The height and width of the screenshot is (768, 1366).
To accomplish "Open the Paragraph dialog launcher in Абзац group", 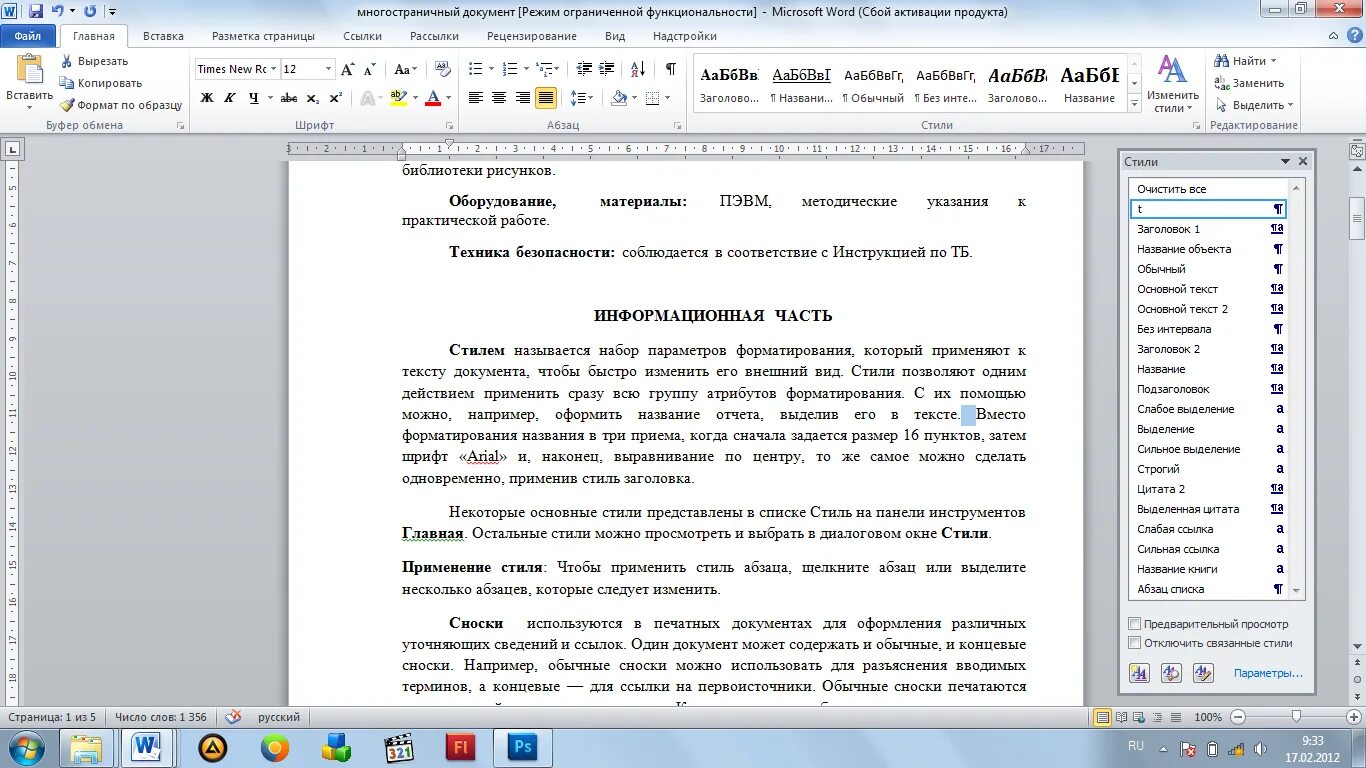I will [679, 126].
